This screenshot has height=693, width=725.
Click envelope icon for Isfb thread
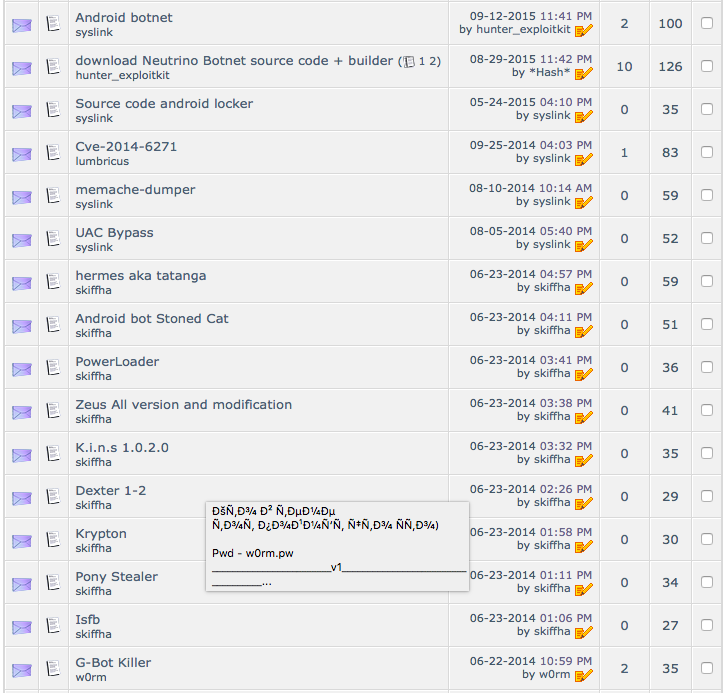pyautogui.click(x=22, y=627)
